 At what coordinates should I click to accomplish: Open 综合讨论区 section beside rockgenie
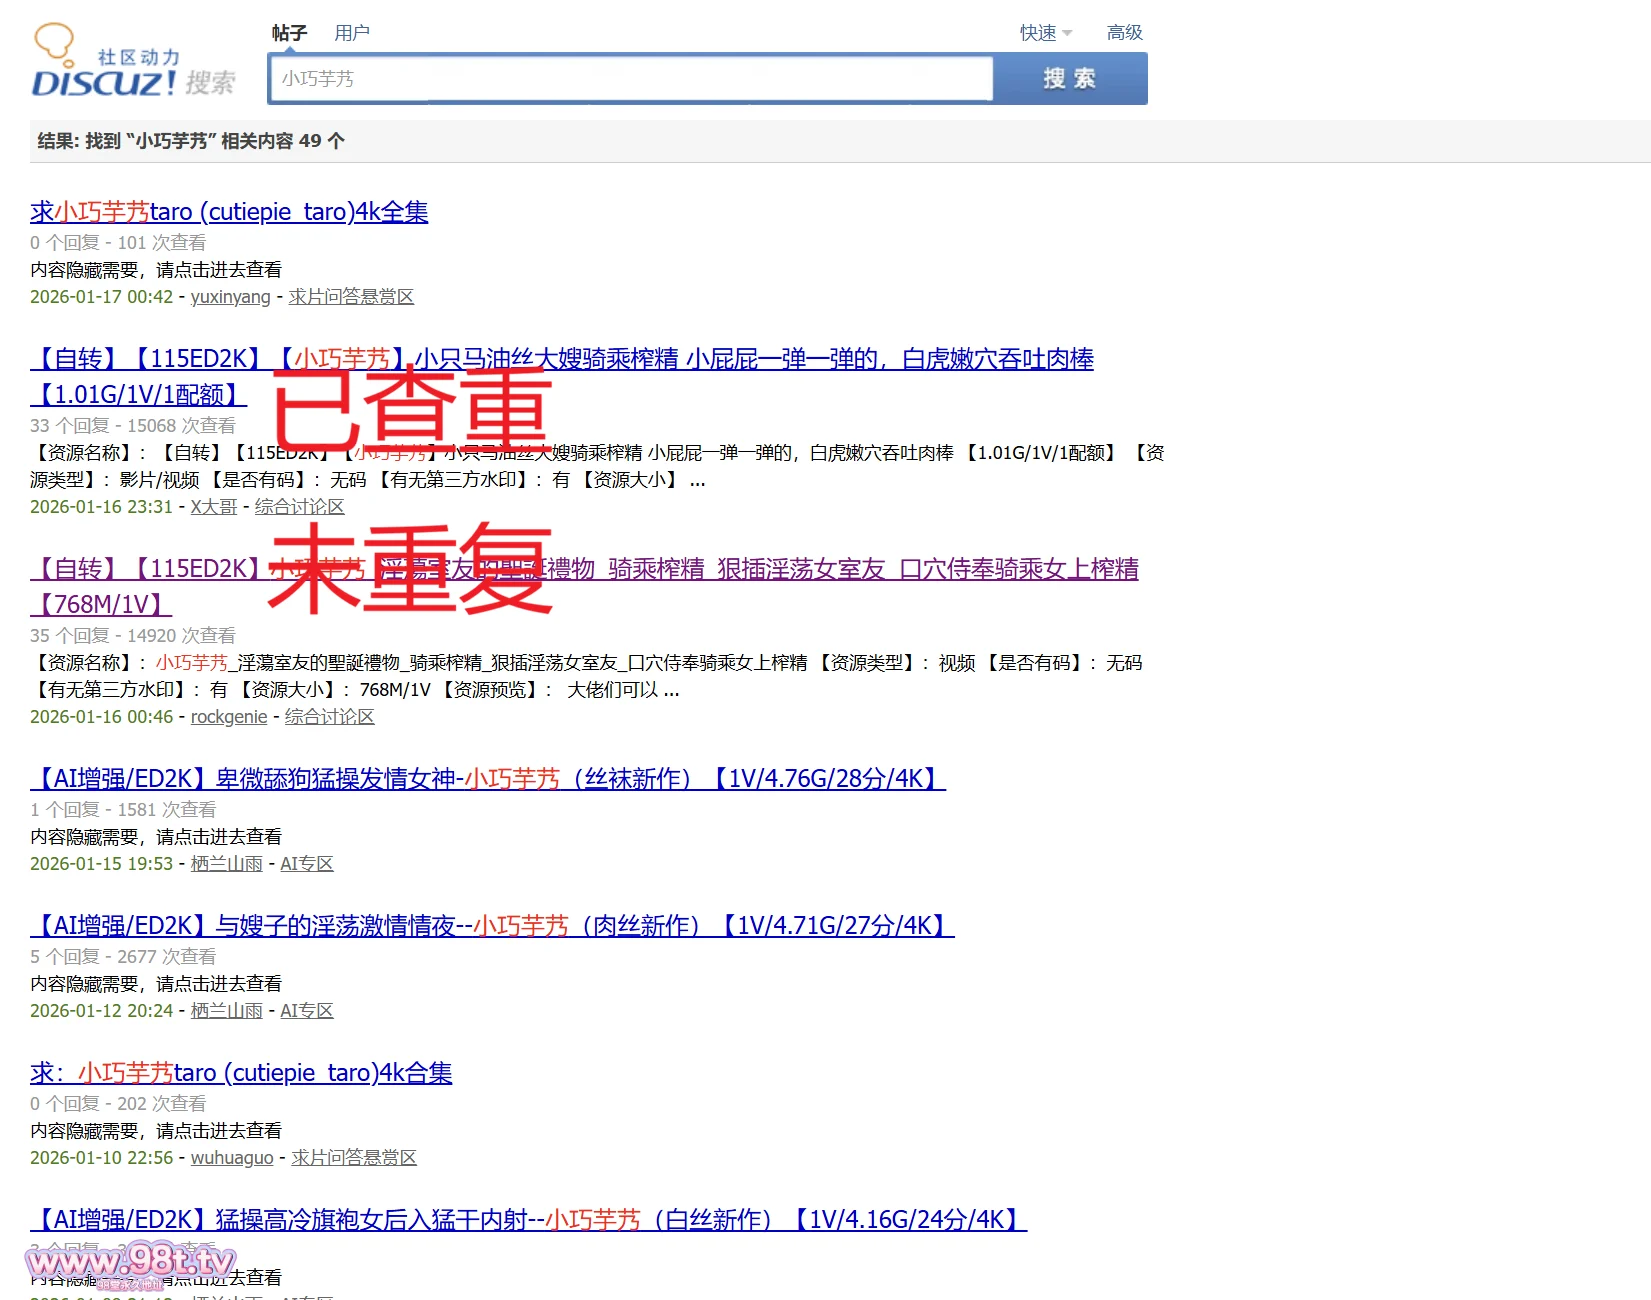pyautogui.click(x=329, y=717)
